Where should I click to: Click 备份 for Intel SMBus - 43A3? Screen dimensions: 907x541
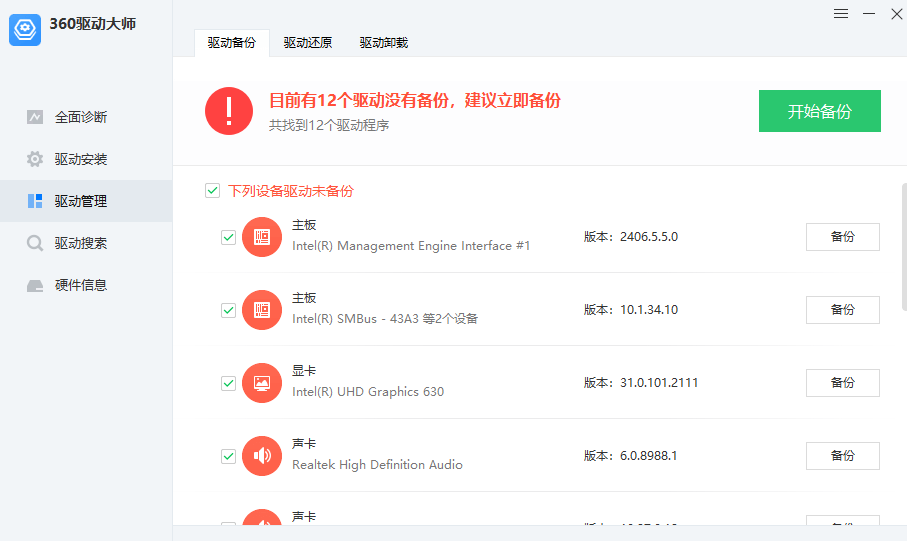pyautogui.click(x=843, y=310)
